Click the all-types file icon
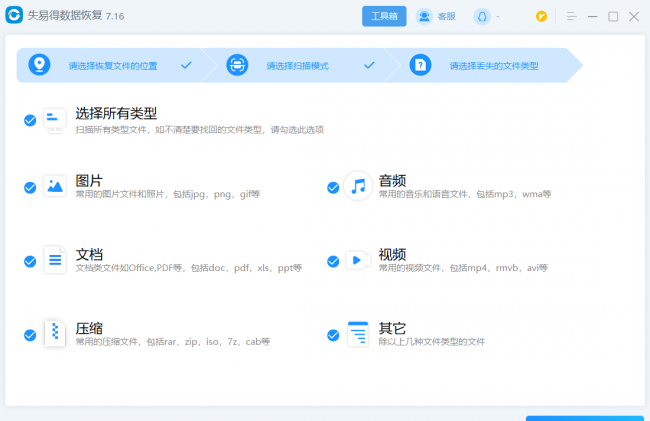This screenshot has height=421, width=650. (55, 120)
